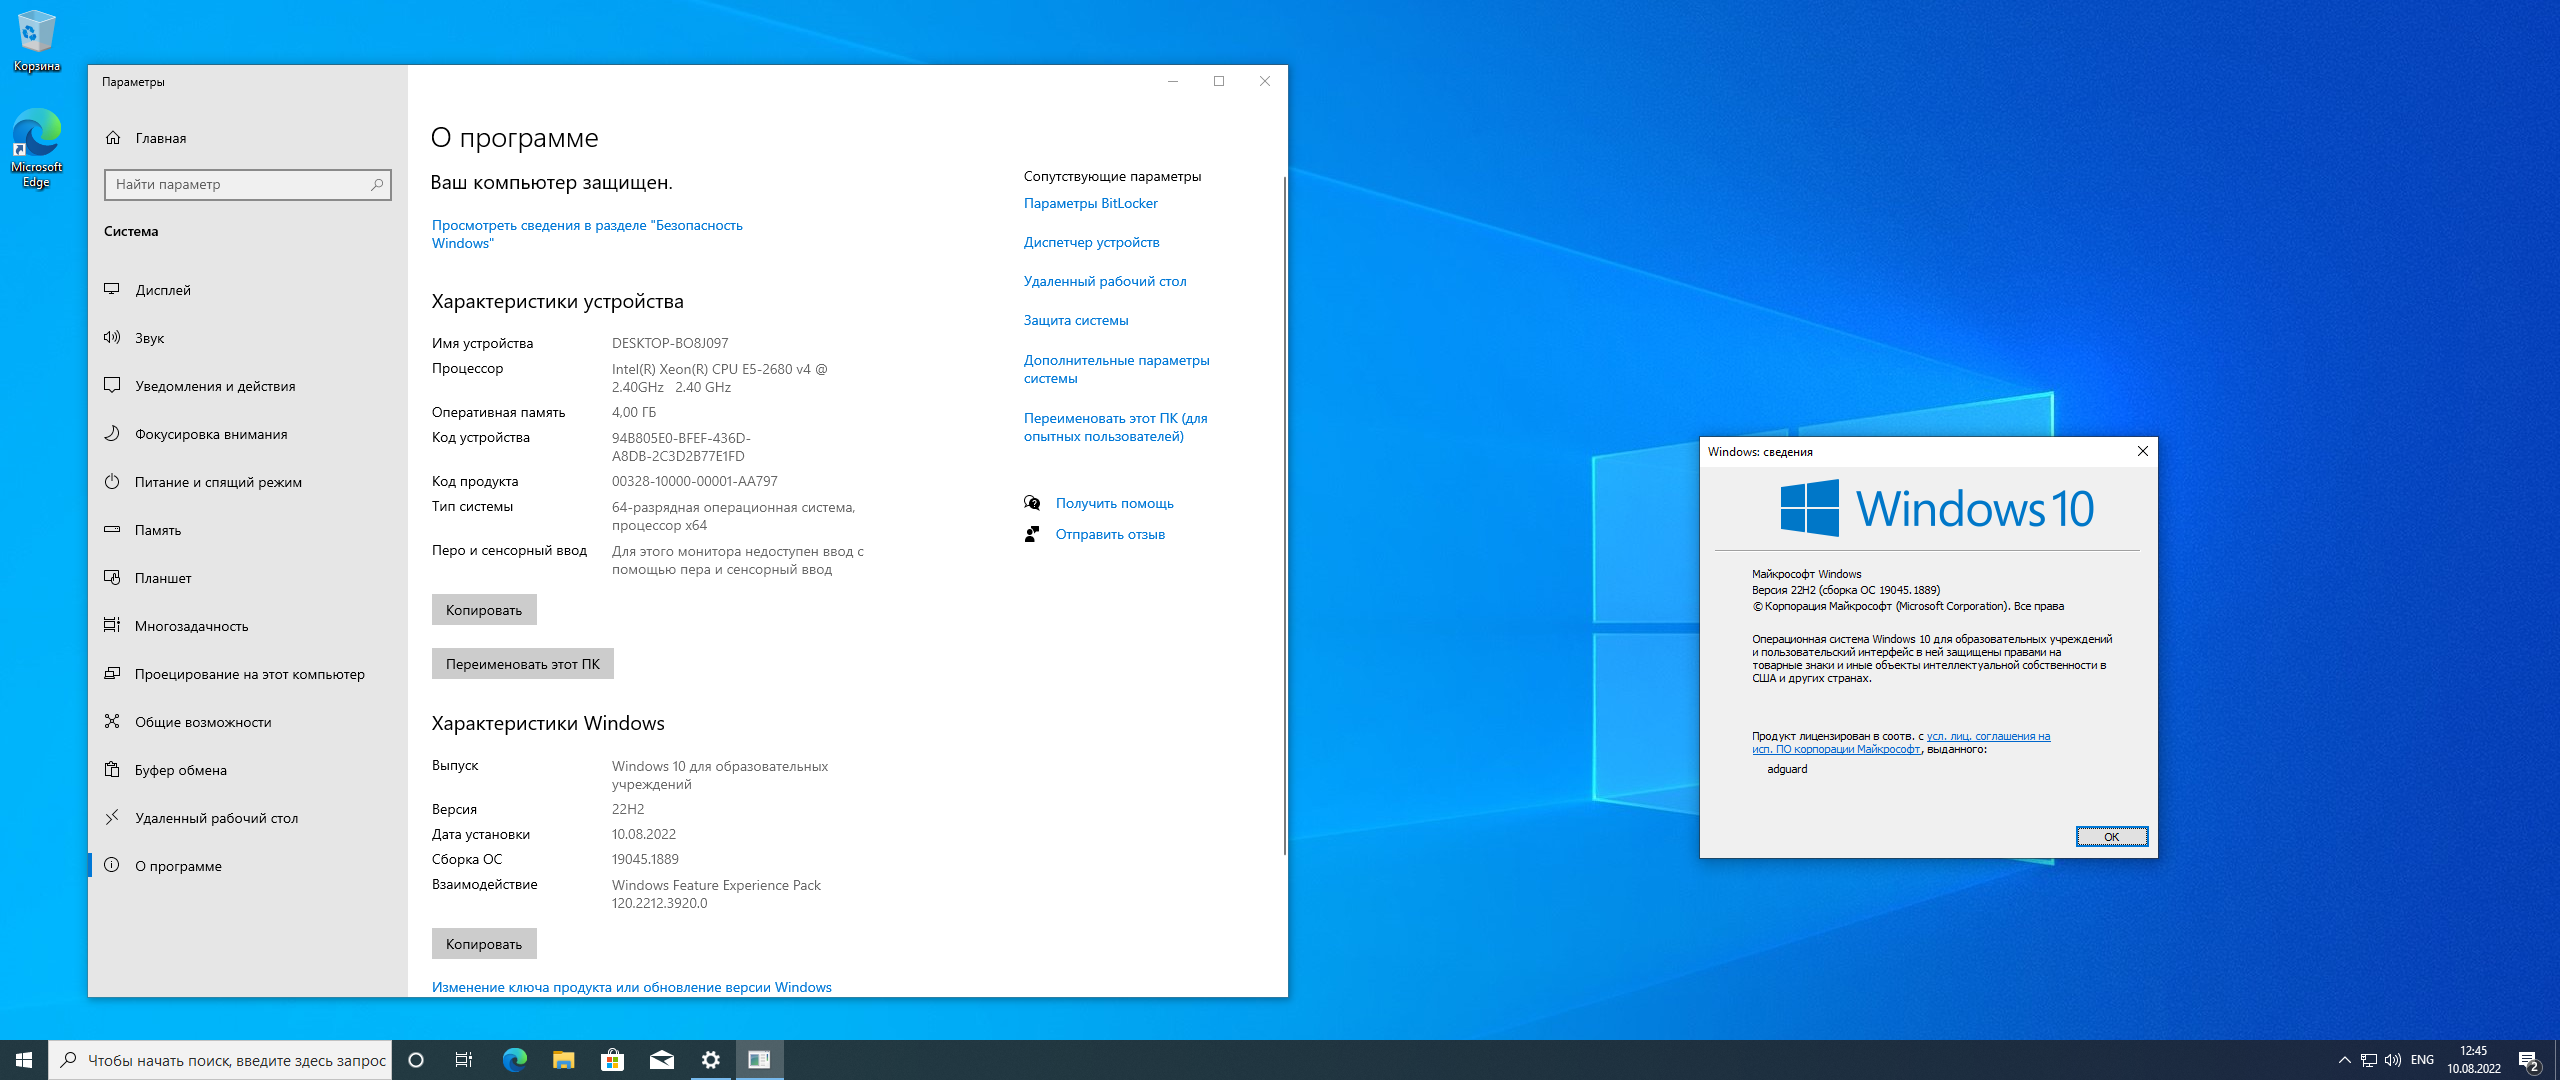Click Show desktop strip at taskbar edge
Screen dimensions: 2560x1080
tap(2556, 1060)
